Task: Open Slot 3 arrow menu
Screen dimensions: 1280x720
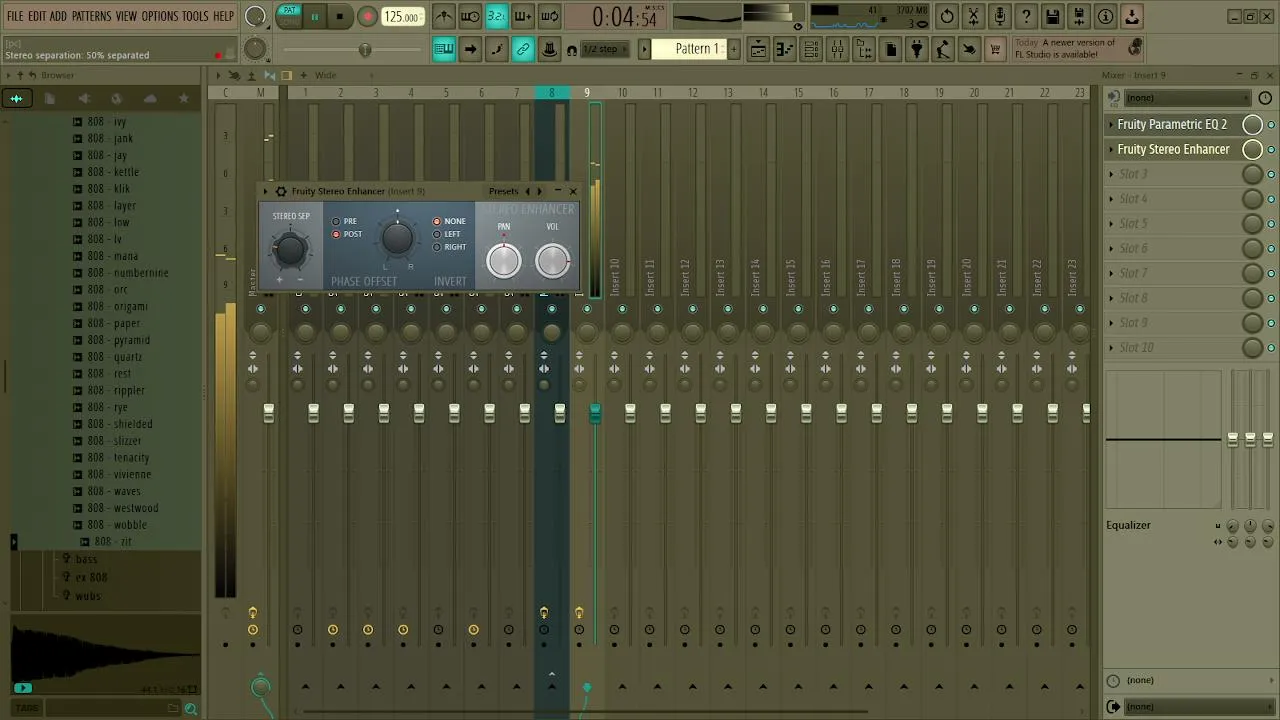Action: (1111, 174)
